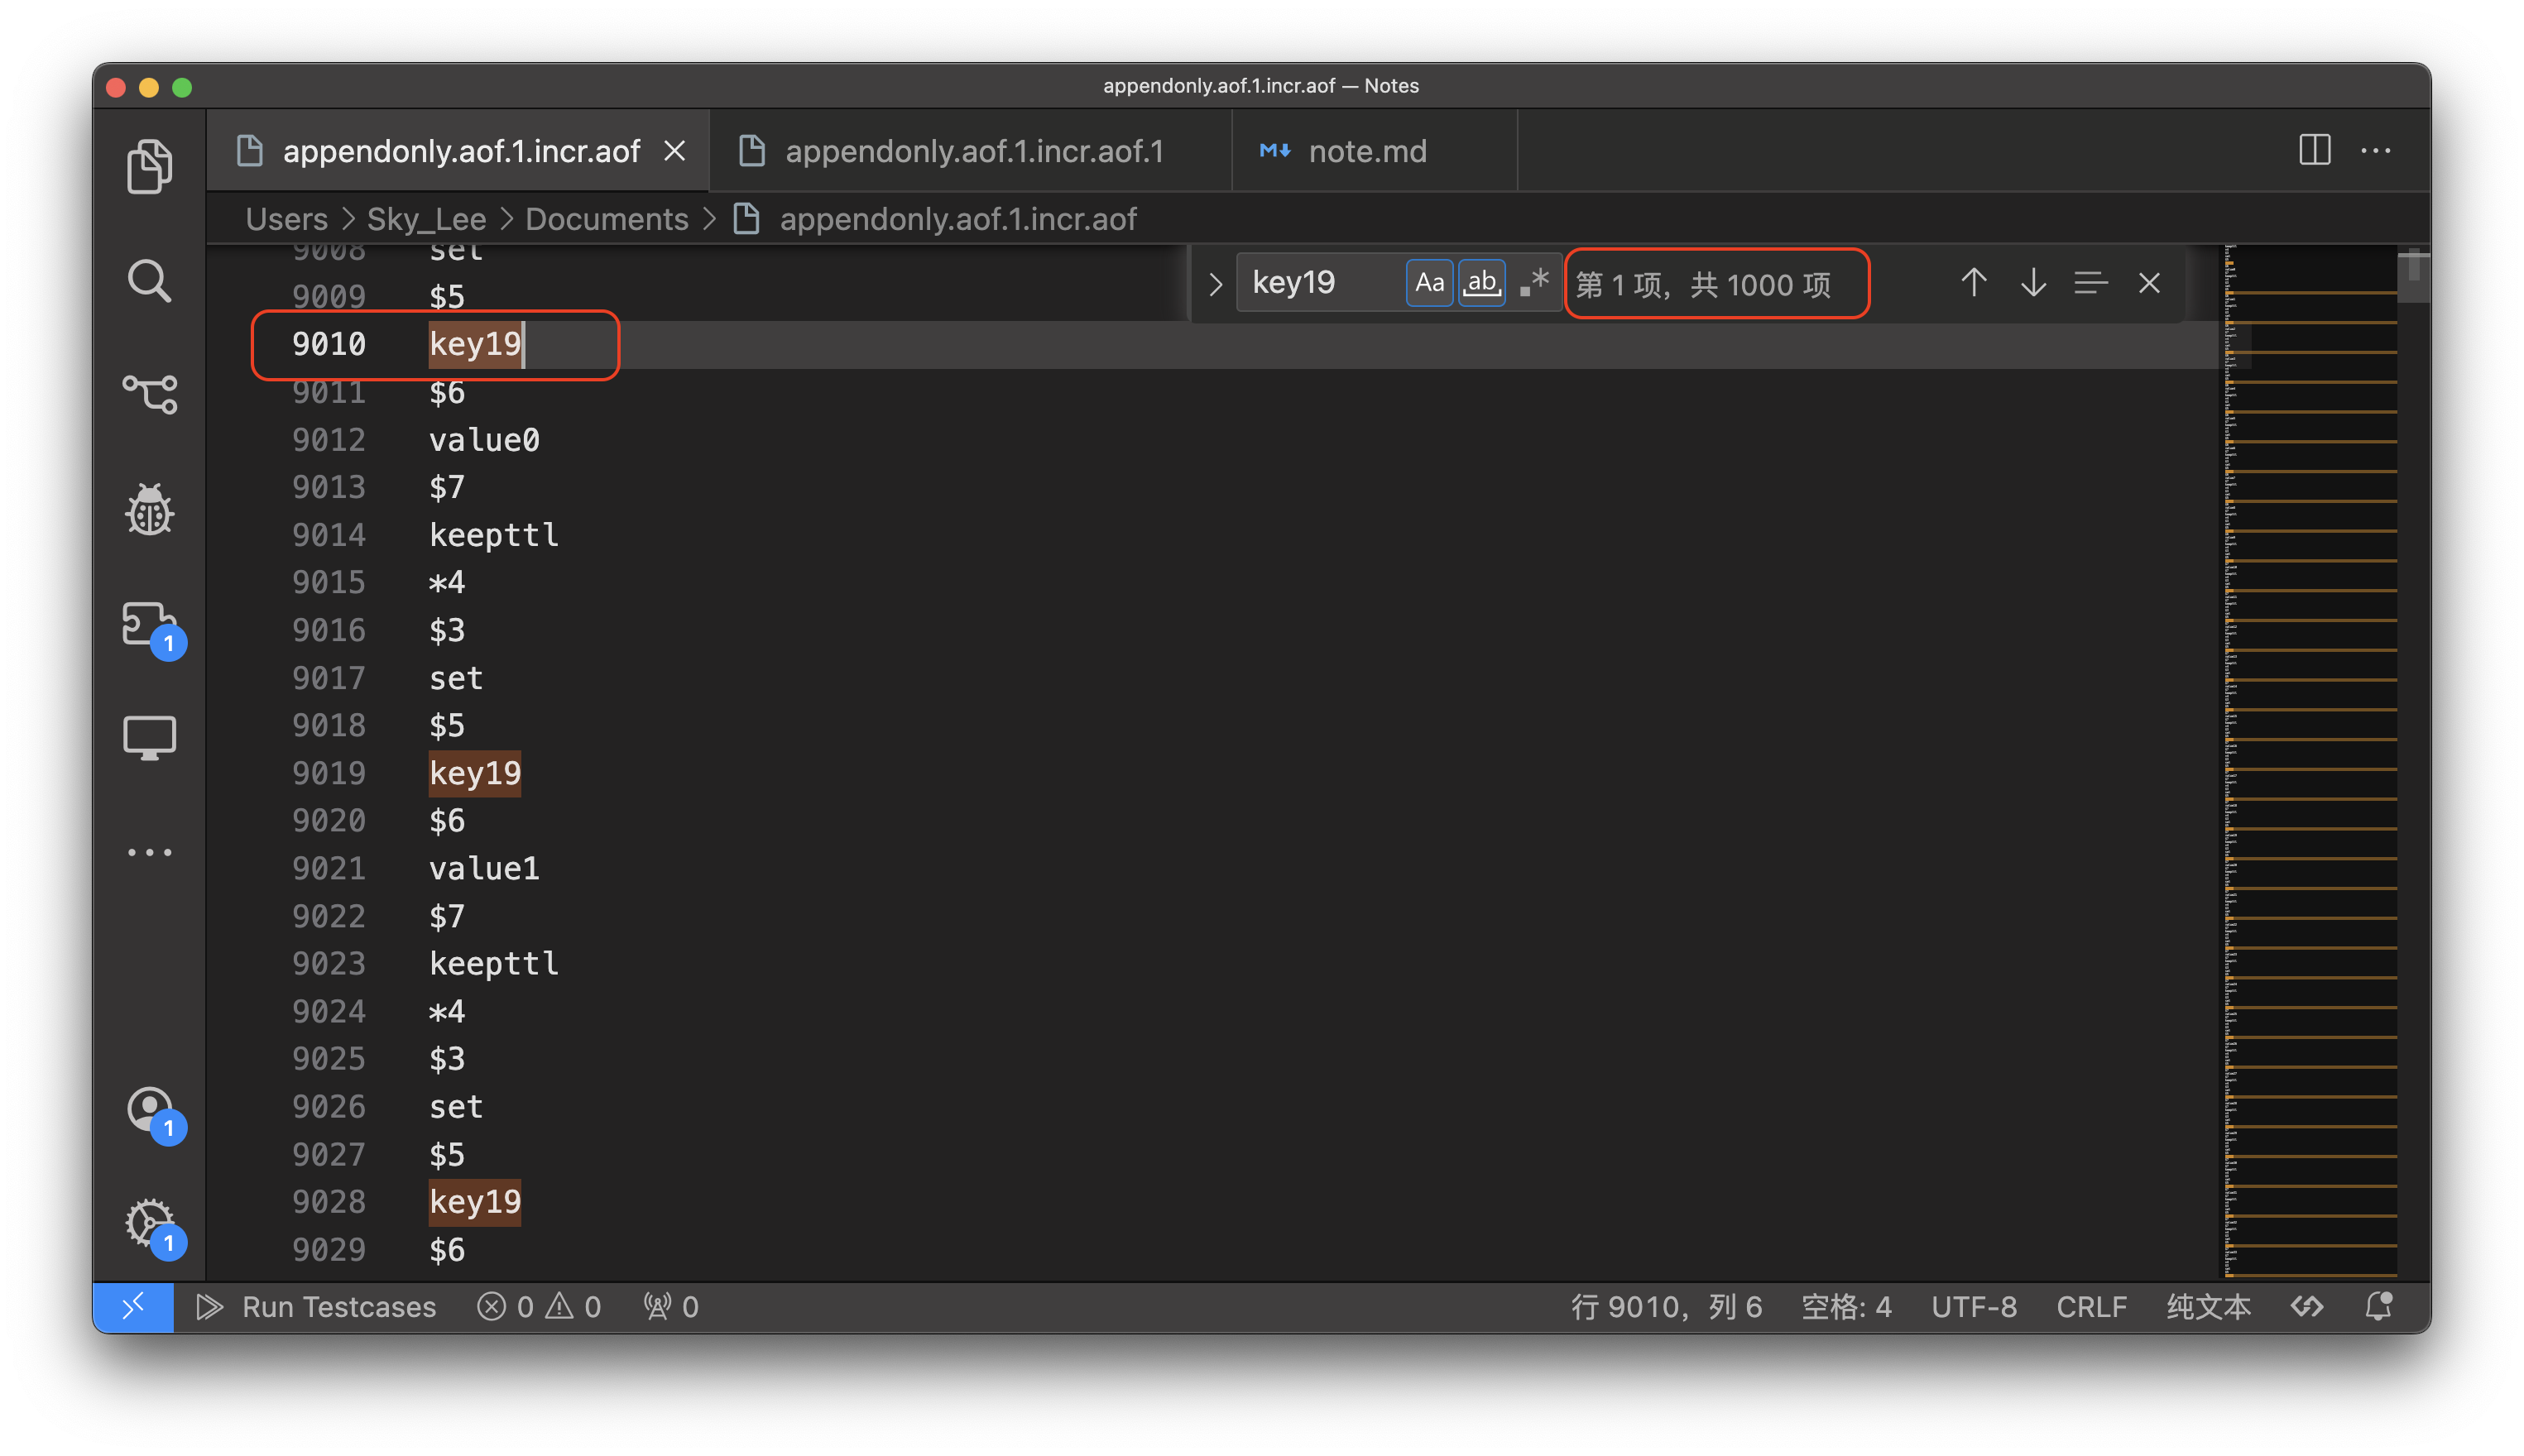Go to next match arrow in find widget

pyautogui.click(x=2032, y=283)
